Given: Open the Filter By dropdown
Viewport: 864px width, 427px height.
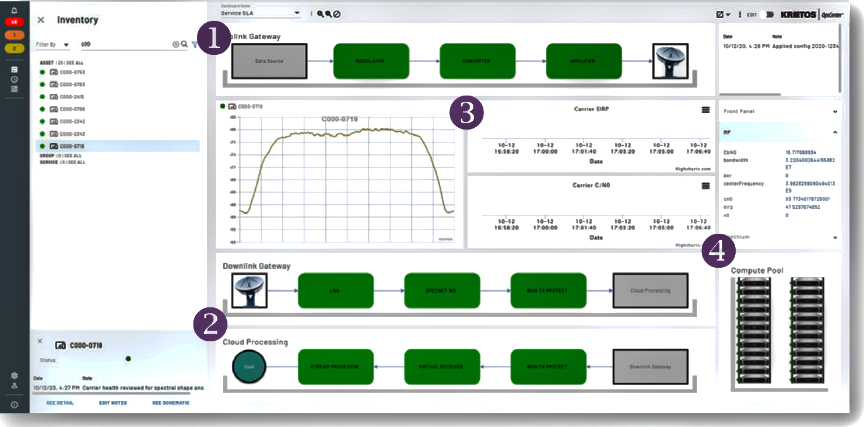Looking at the screenshot, I should (x=53, y=45).
